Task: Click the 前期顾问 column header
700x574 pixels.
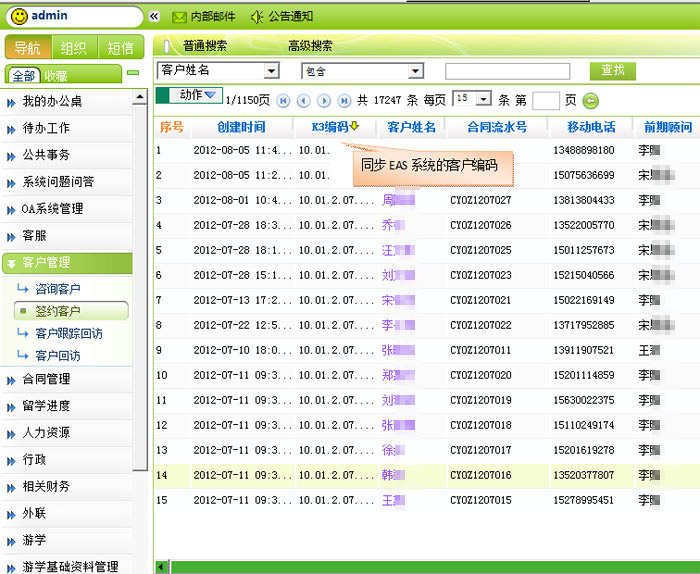Action: (x=668, y=127)
